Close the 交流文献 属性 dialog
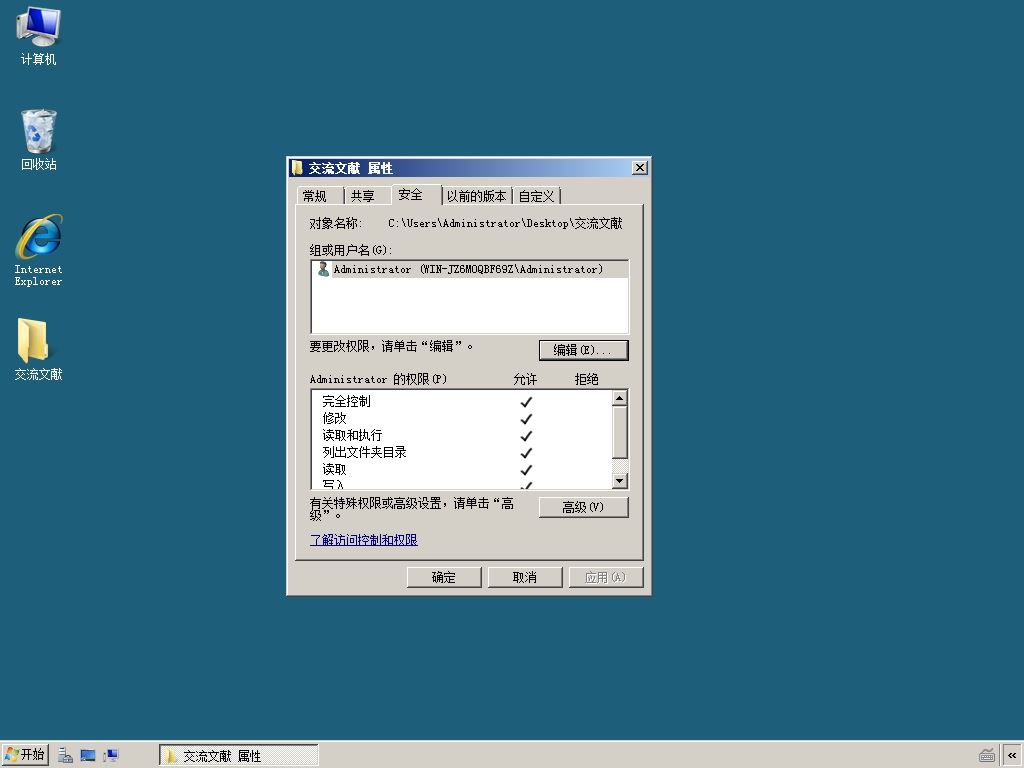The height and width of the screenshot is (768, 1024). point(640,168)
